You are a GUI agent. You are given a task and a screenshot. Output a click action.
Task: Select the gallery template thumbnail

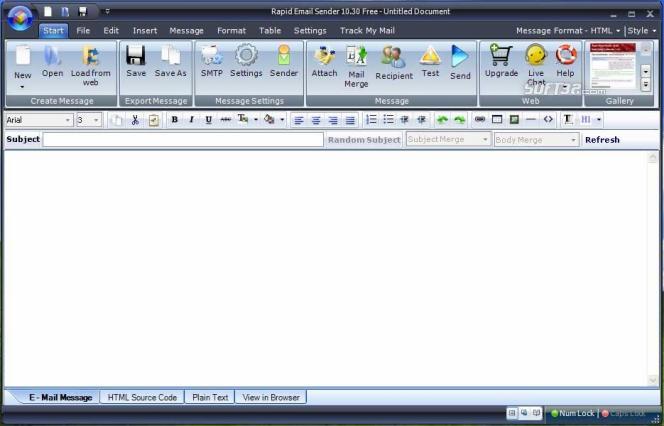tap(613, 66)
